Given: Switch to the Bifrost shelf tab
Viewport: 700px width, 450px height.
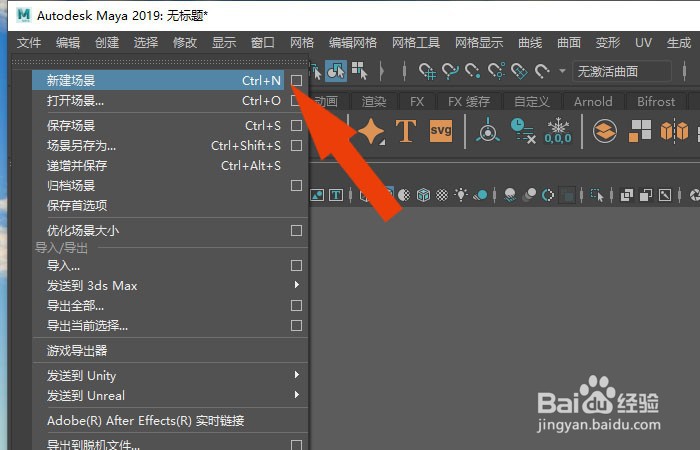Looking at the screenshot, I should pos(656,102).
